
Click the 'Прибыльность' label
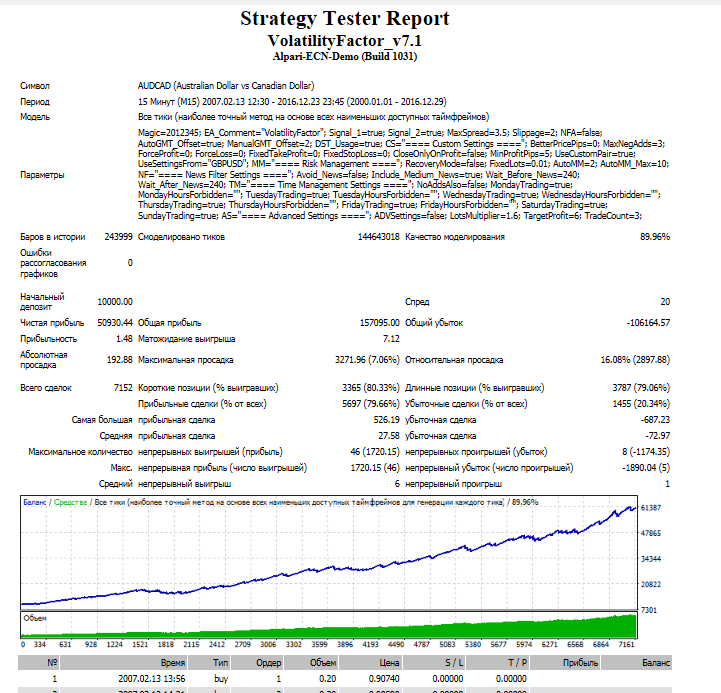(48, 339)
